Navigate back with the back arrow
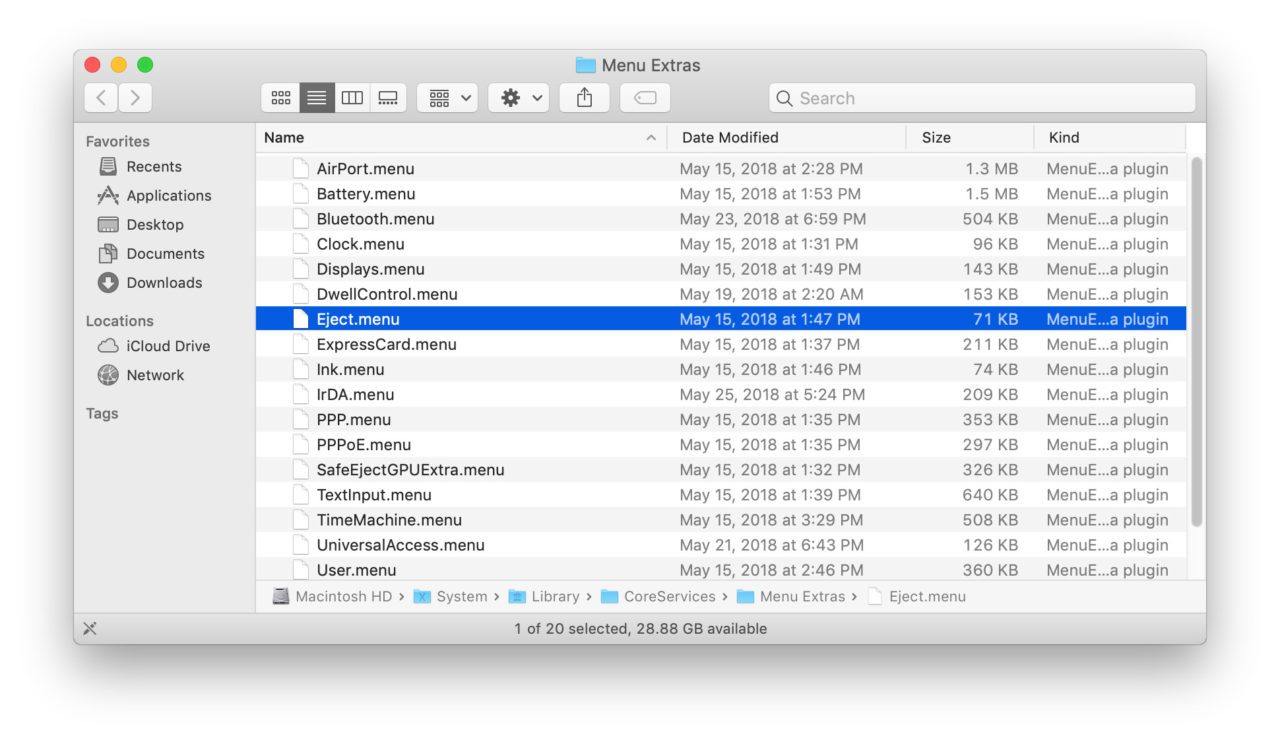1280x742 pixels. pos(100,97)
